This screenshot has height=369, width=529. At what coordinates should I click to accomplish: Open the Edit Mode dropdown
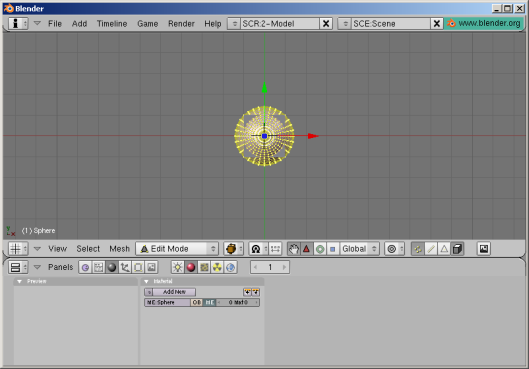177,249
